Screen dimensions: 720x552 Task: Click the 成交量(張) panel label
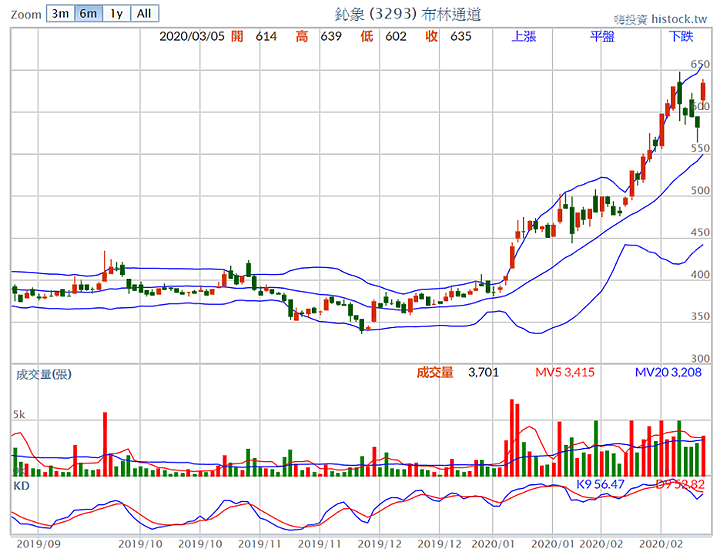pos(44,374)
